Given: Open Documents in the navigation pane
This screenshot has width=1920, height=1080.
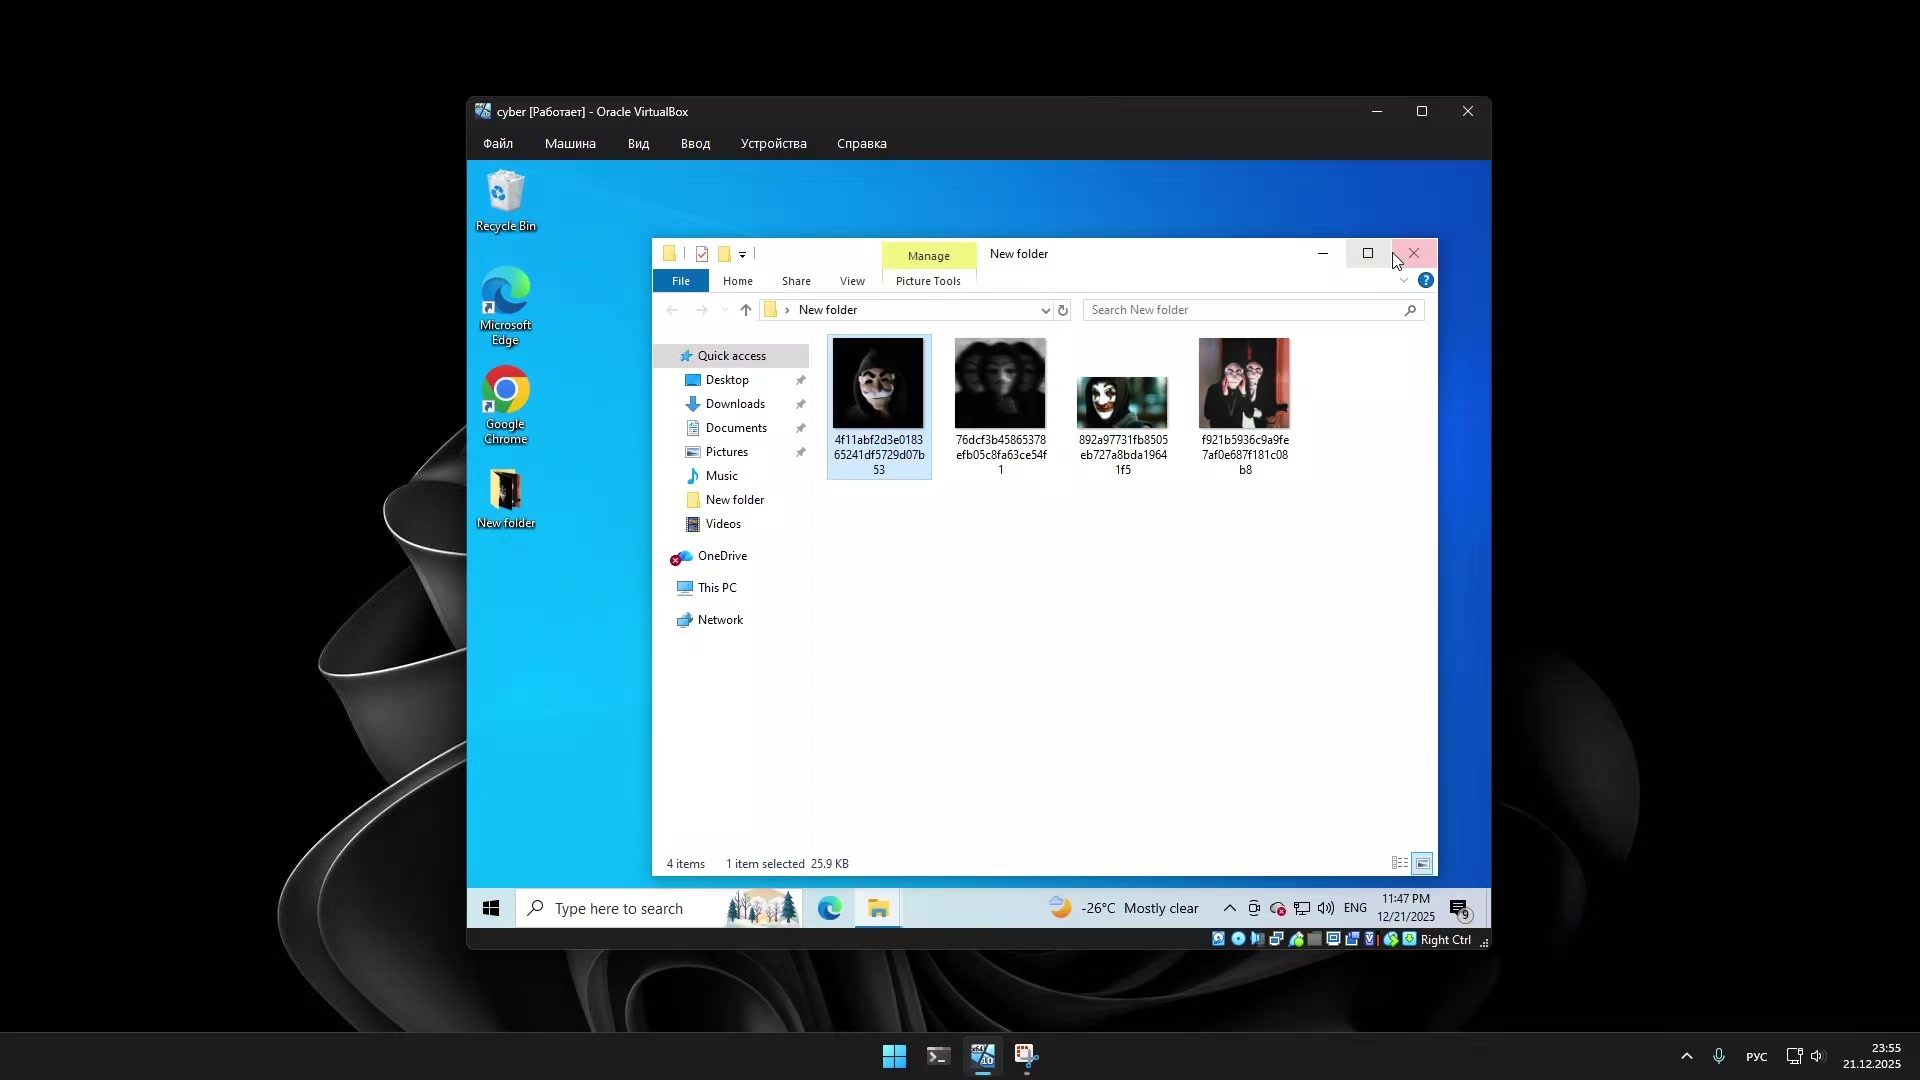Looking at the screenshot, I should (736, 428).
